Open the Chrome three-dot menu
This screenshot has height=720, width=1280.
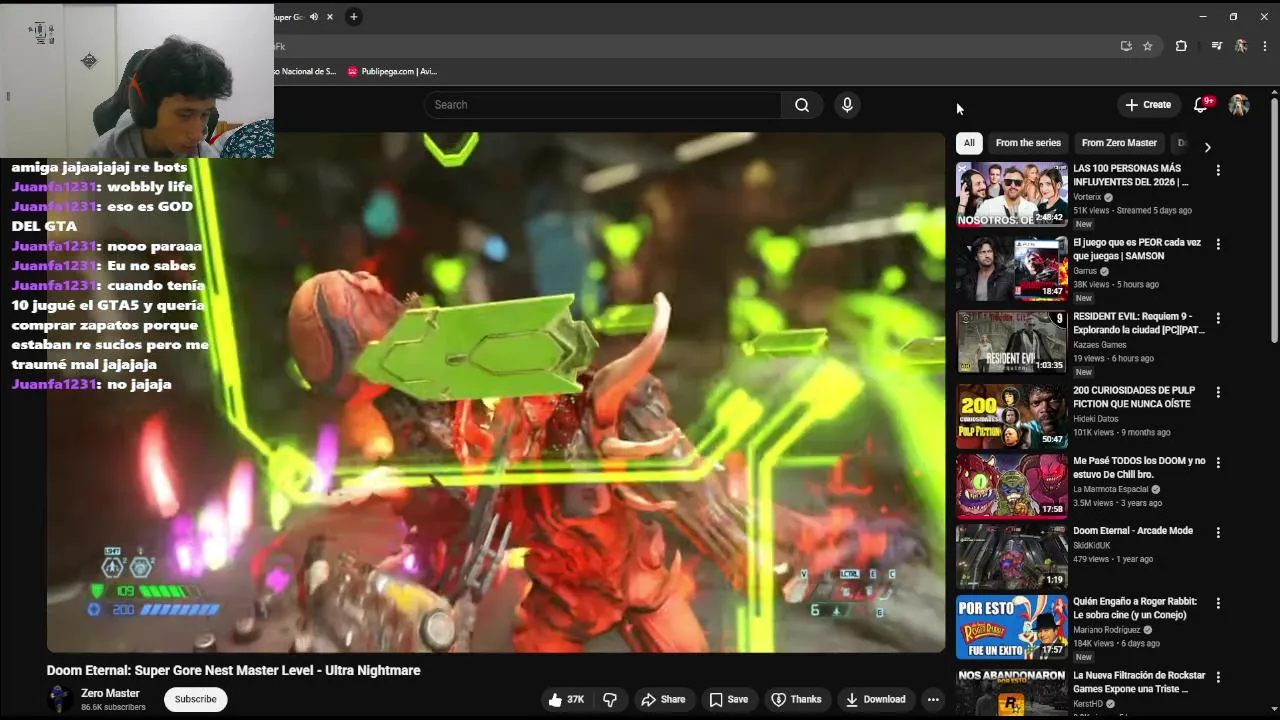1265,46
